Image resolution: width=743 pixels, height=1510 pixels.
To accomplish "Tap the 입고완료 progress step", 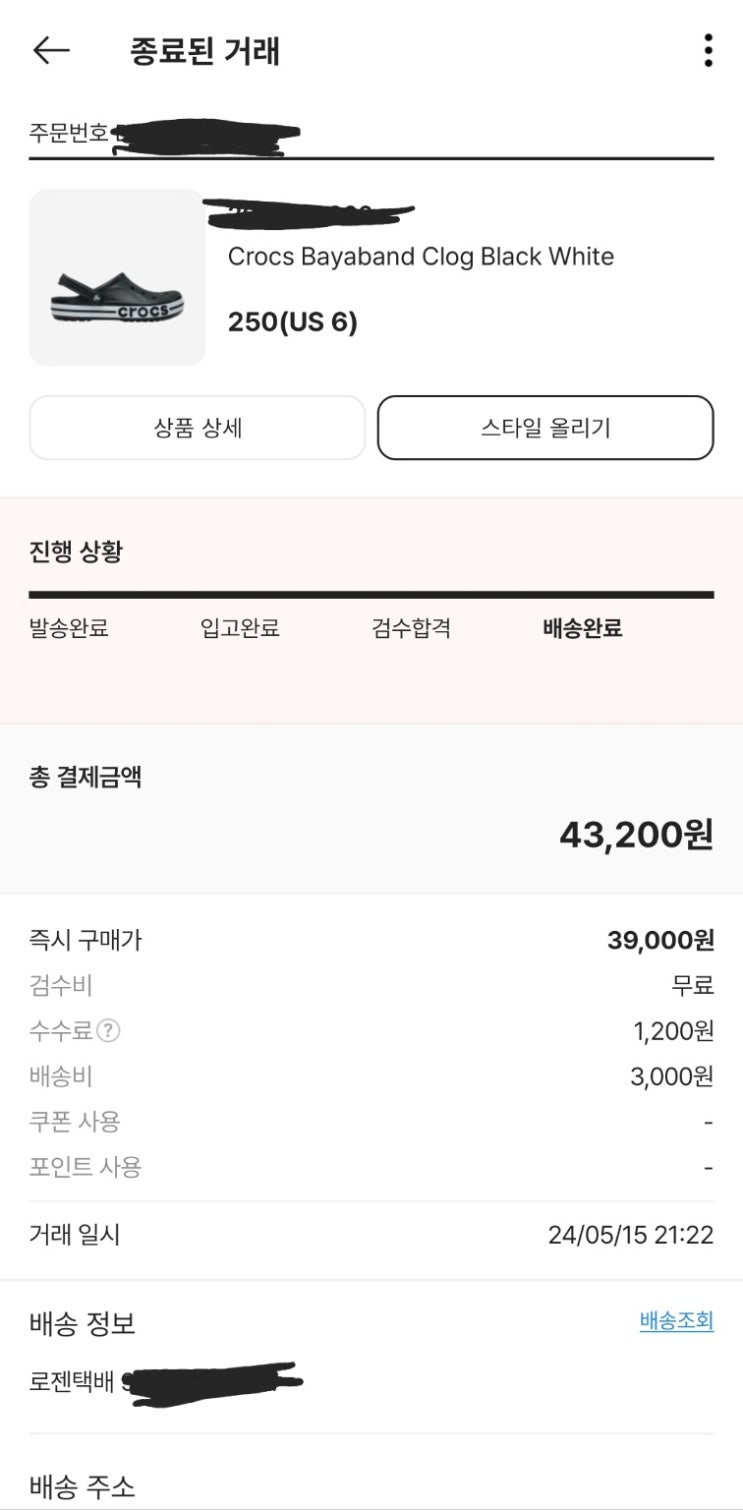I will point(240,629).
